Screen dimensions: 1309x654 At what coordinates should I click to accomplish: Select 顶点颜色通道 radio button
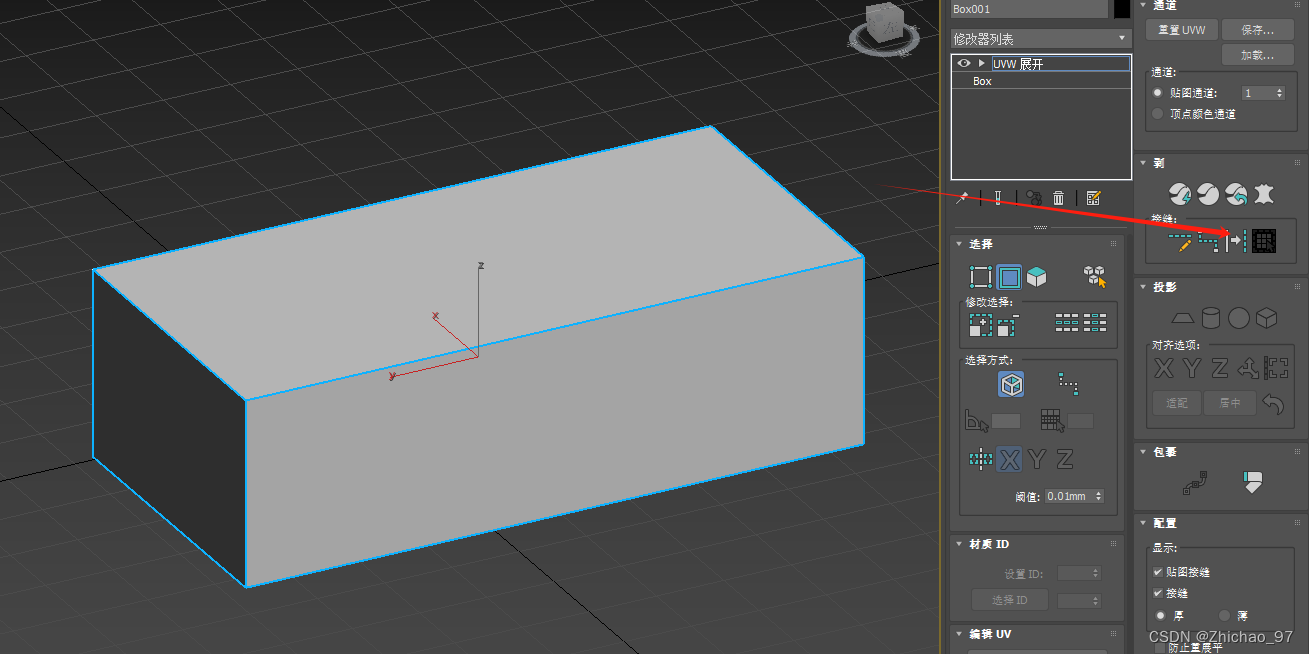click(x=1158, y=114)
